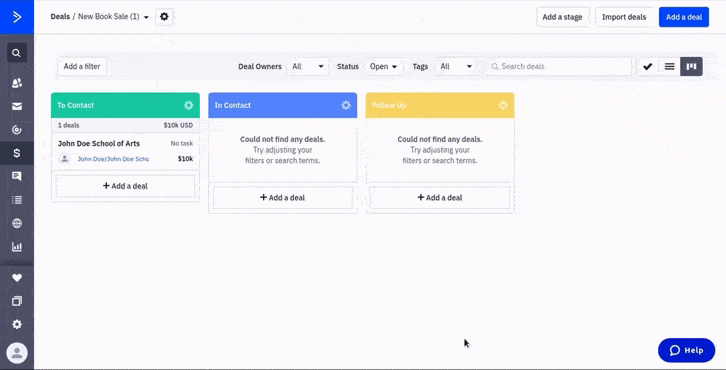Viewport: 726px width, 370px height.
Task: Open Lists icon in the sidebar
Action: pyautogui.click(x=17, y=200)
